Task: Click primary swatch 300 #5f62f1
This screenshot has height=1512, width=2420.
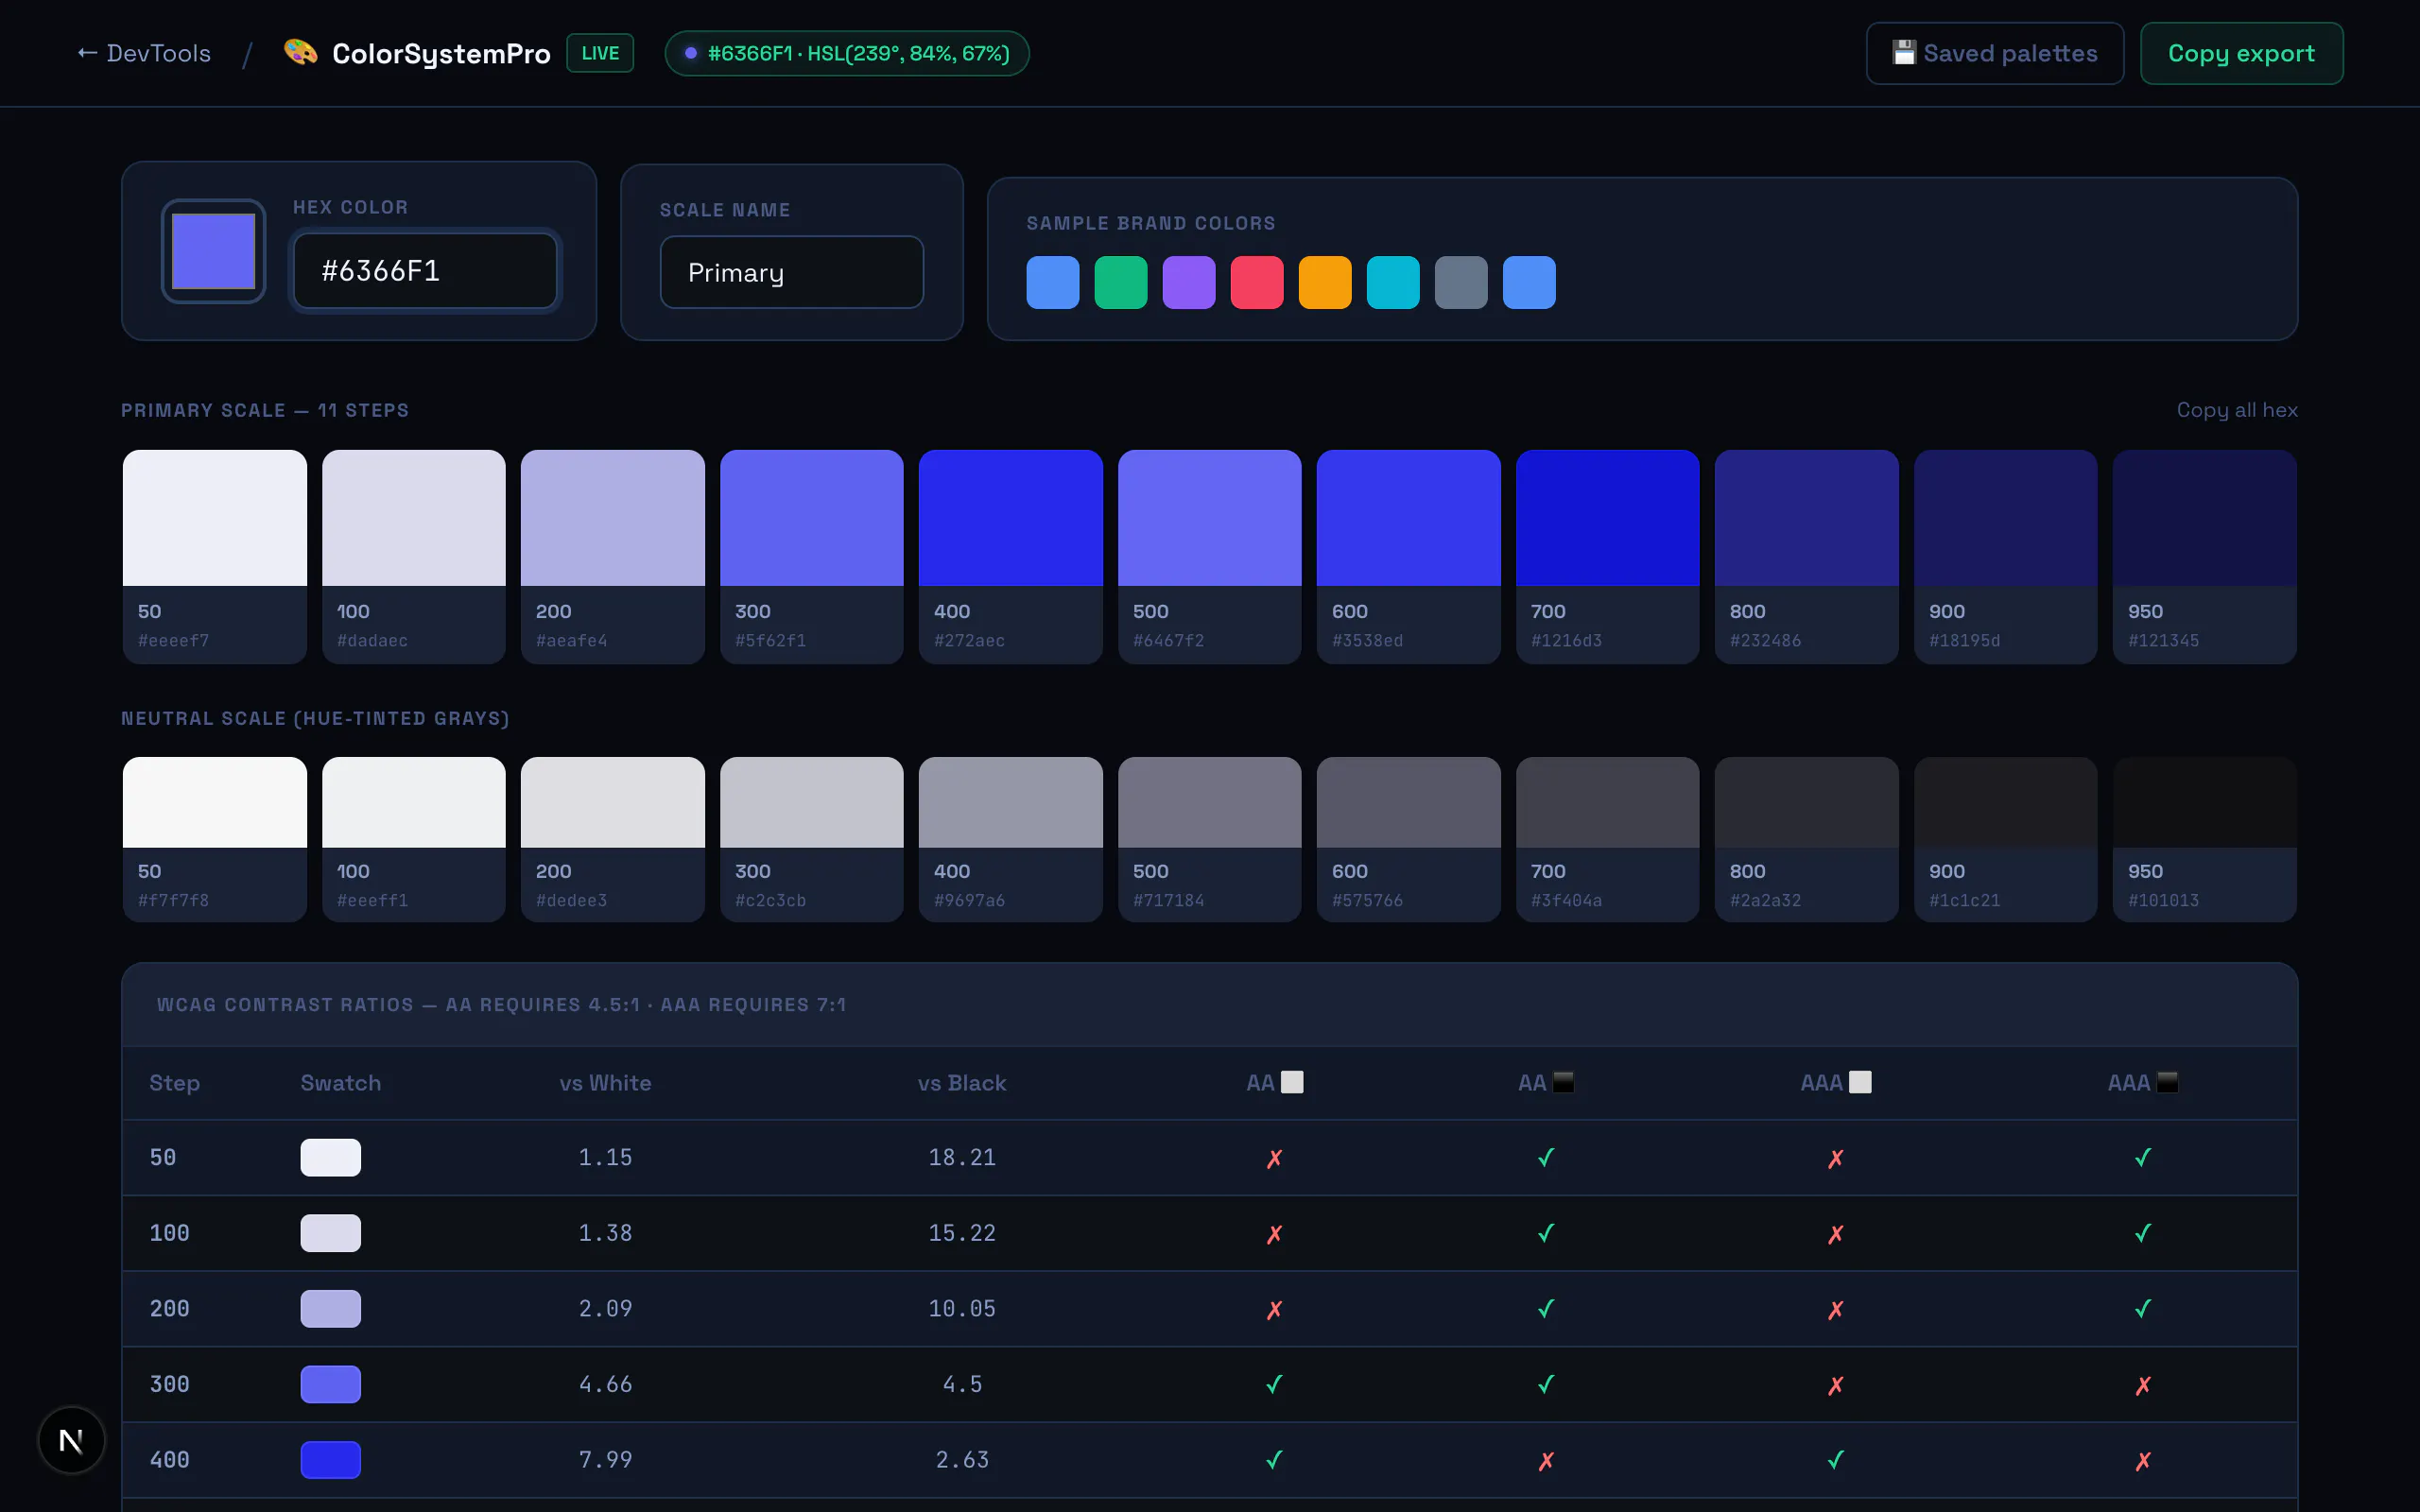Action: click(x=812, y=557)
